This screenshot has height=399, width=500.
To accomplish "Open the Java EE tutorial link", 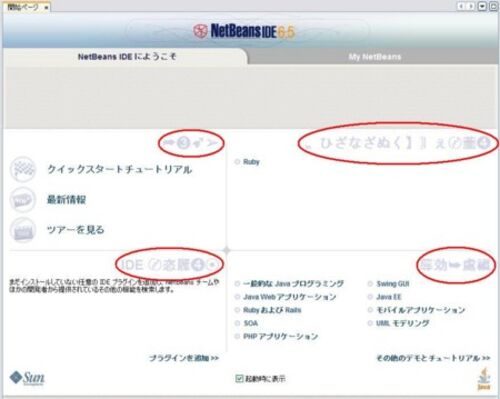I will [x=389, y=297].
